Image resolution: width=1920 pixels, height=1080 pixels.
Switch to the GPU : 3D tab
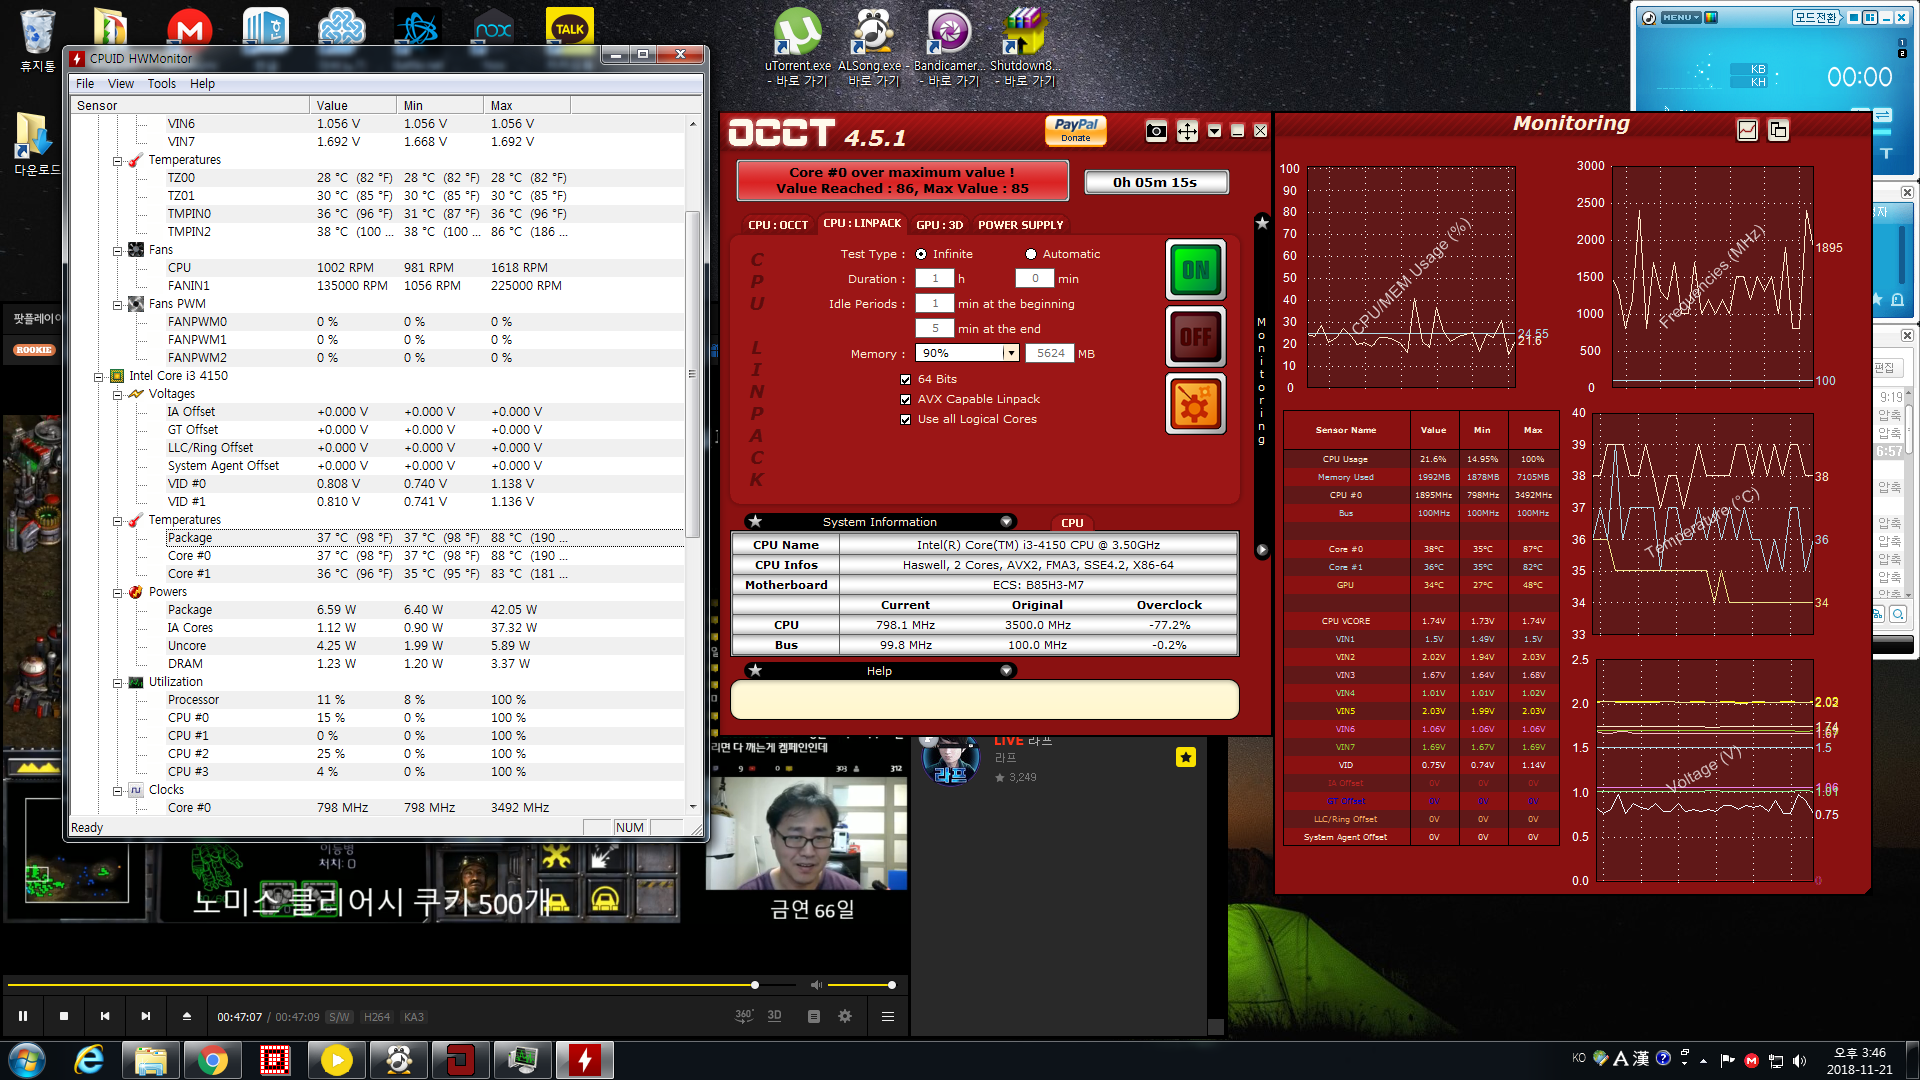[940, 225]
